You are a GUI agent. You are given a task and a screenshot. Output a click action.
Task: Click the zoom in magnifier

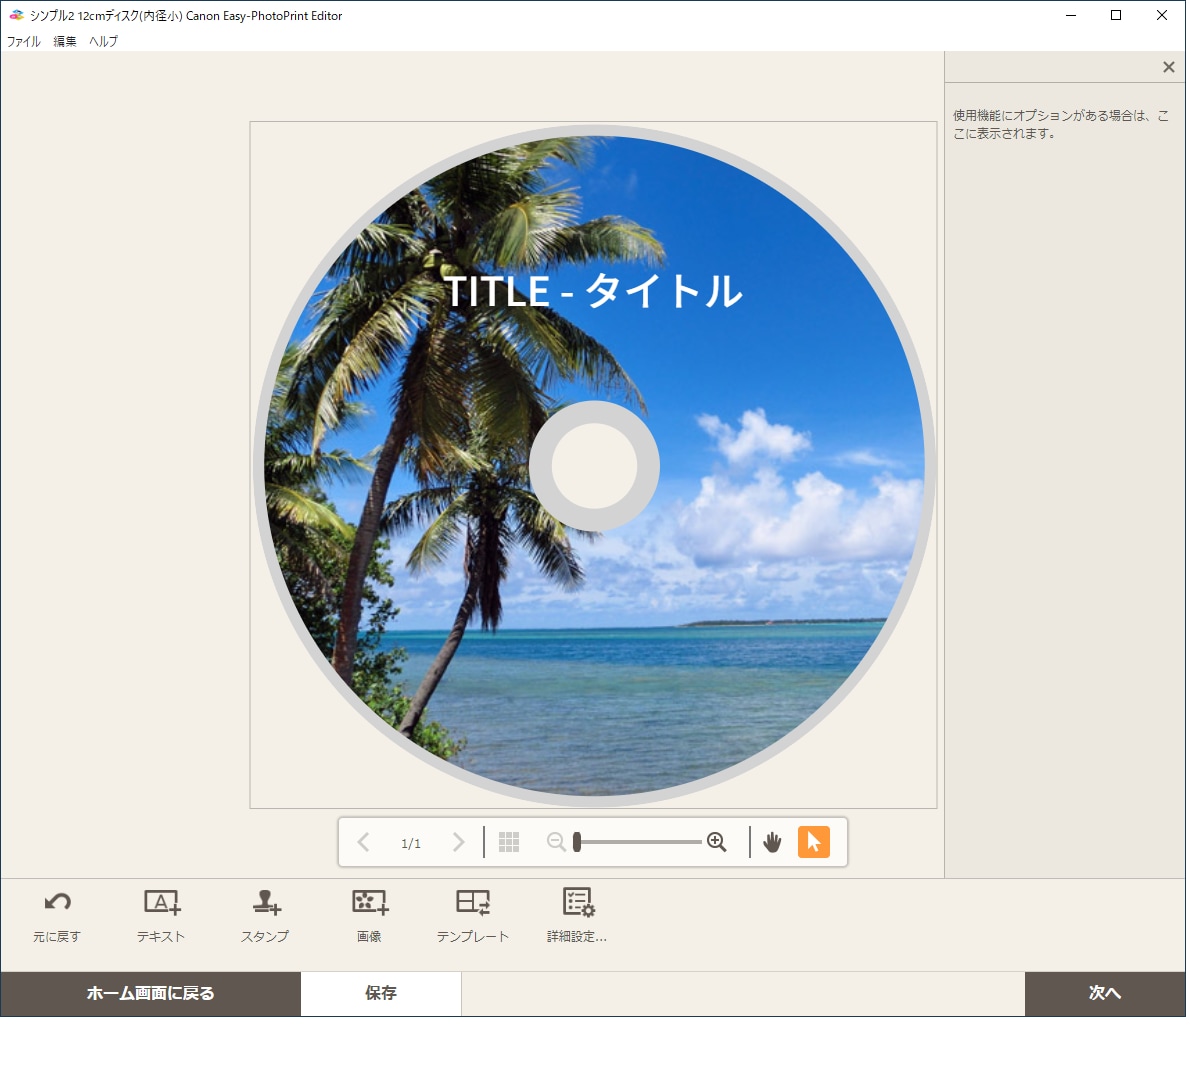(716, 842)
